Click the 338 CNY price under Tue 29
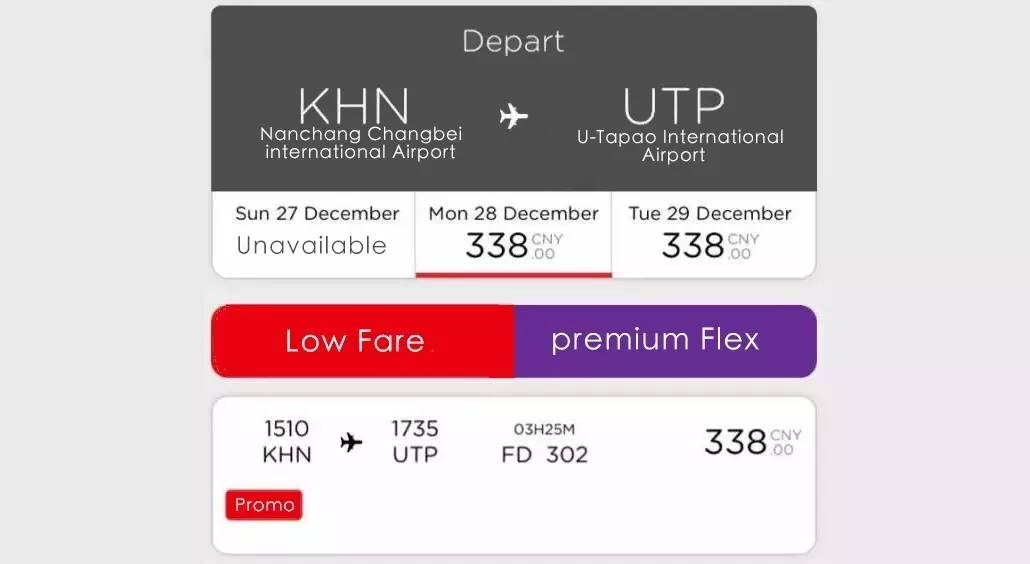This screenshot has width=1030, height=564. (710, 245)
